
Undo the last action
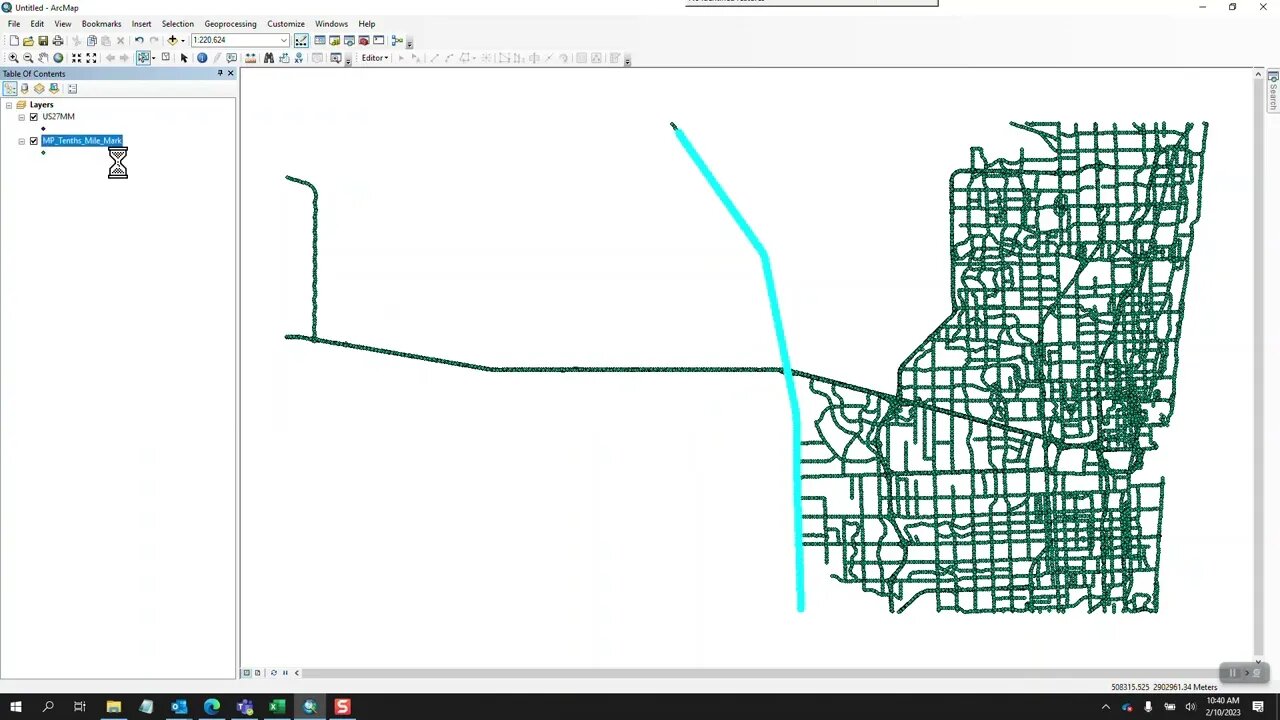[x=139, y=40]
